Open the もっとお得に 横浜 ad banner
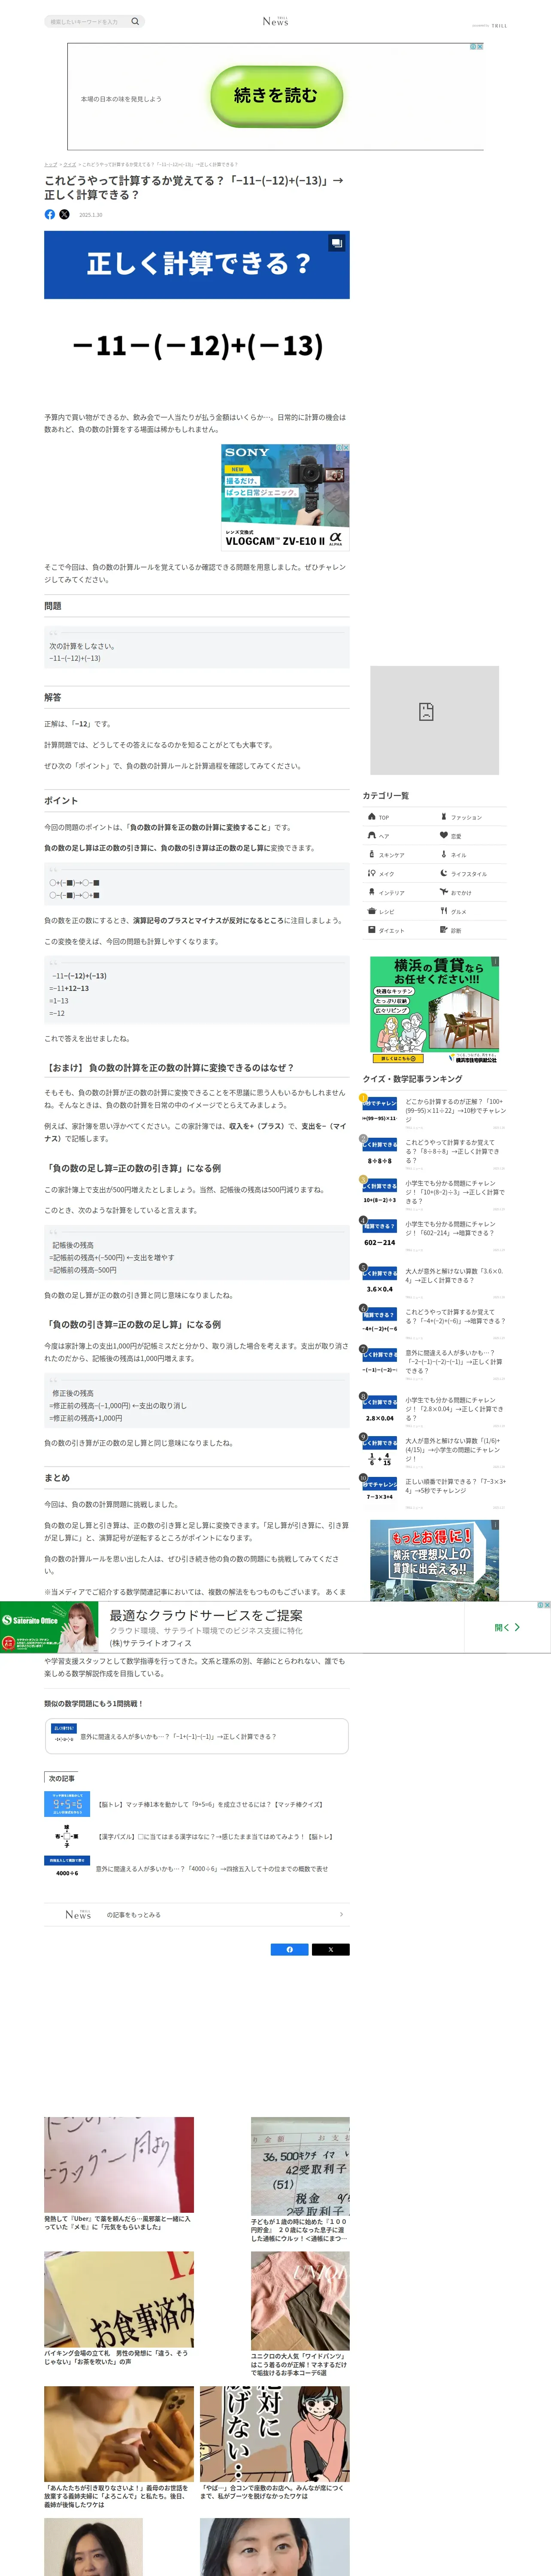Screen dimensions: 551x2576 (x=434, y=1560)
